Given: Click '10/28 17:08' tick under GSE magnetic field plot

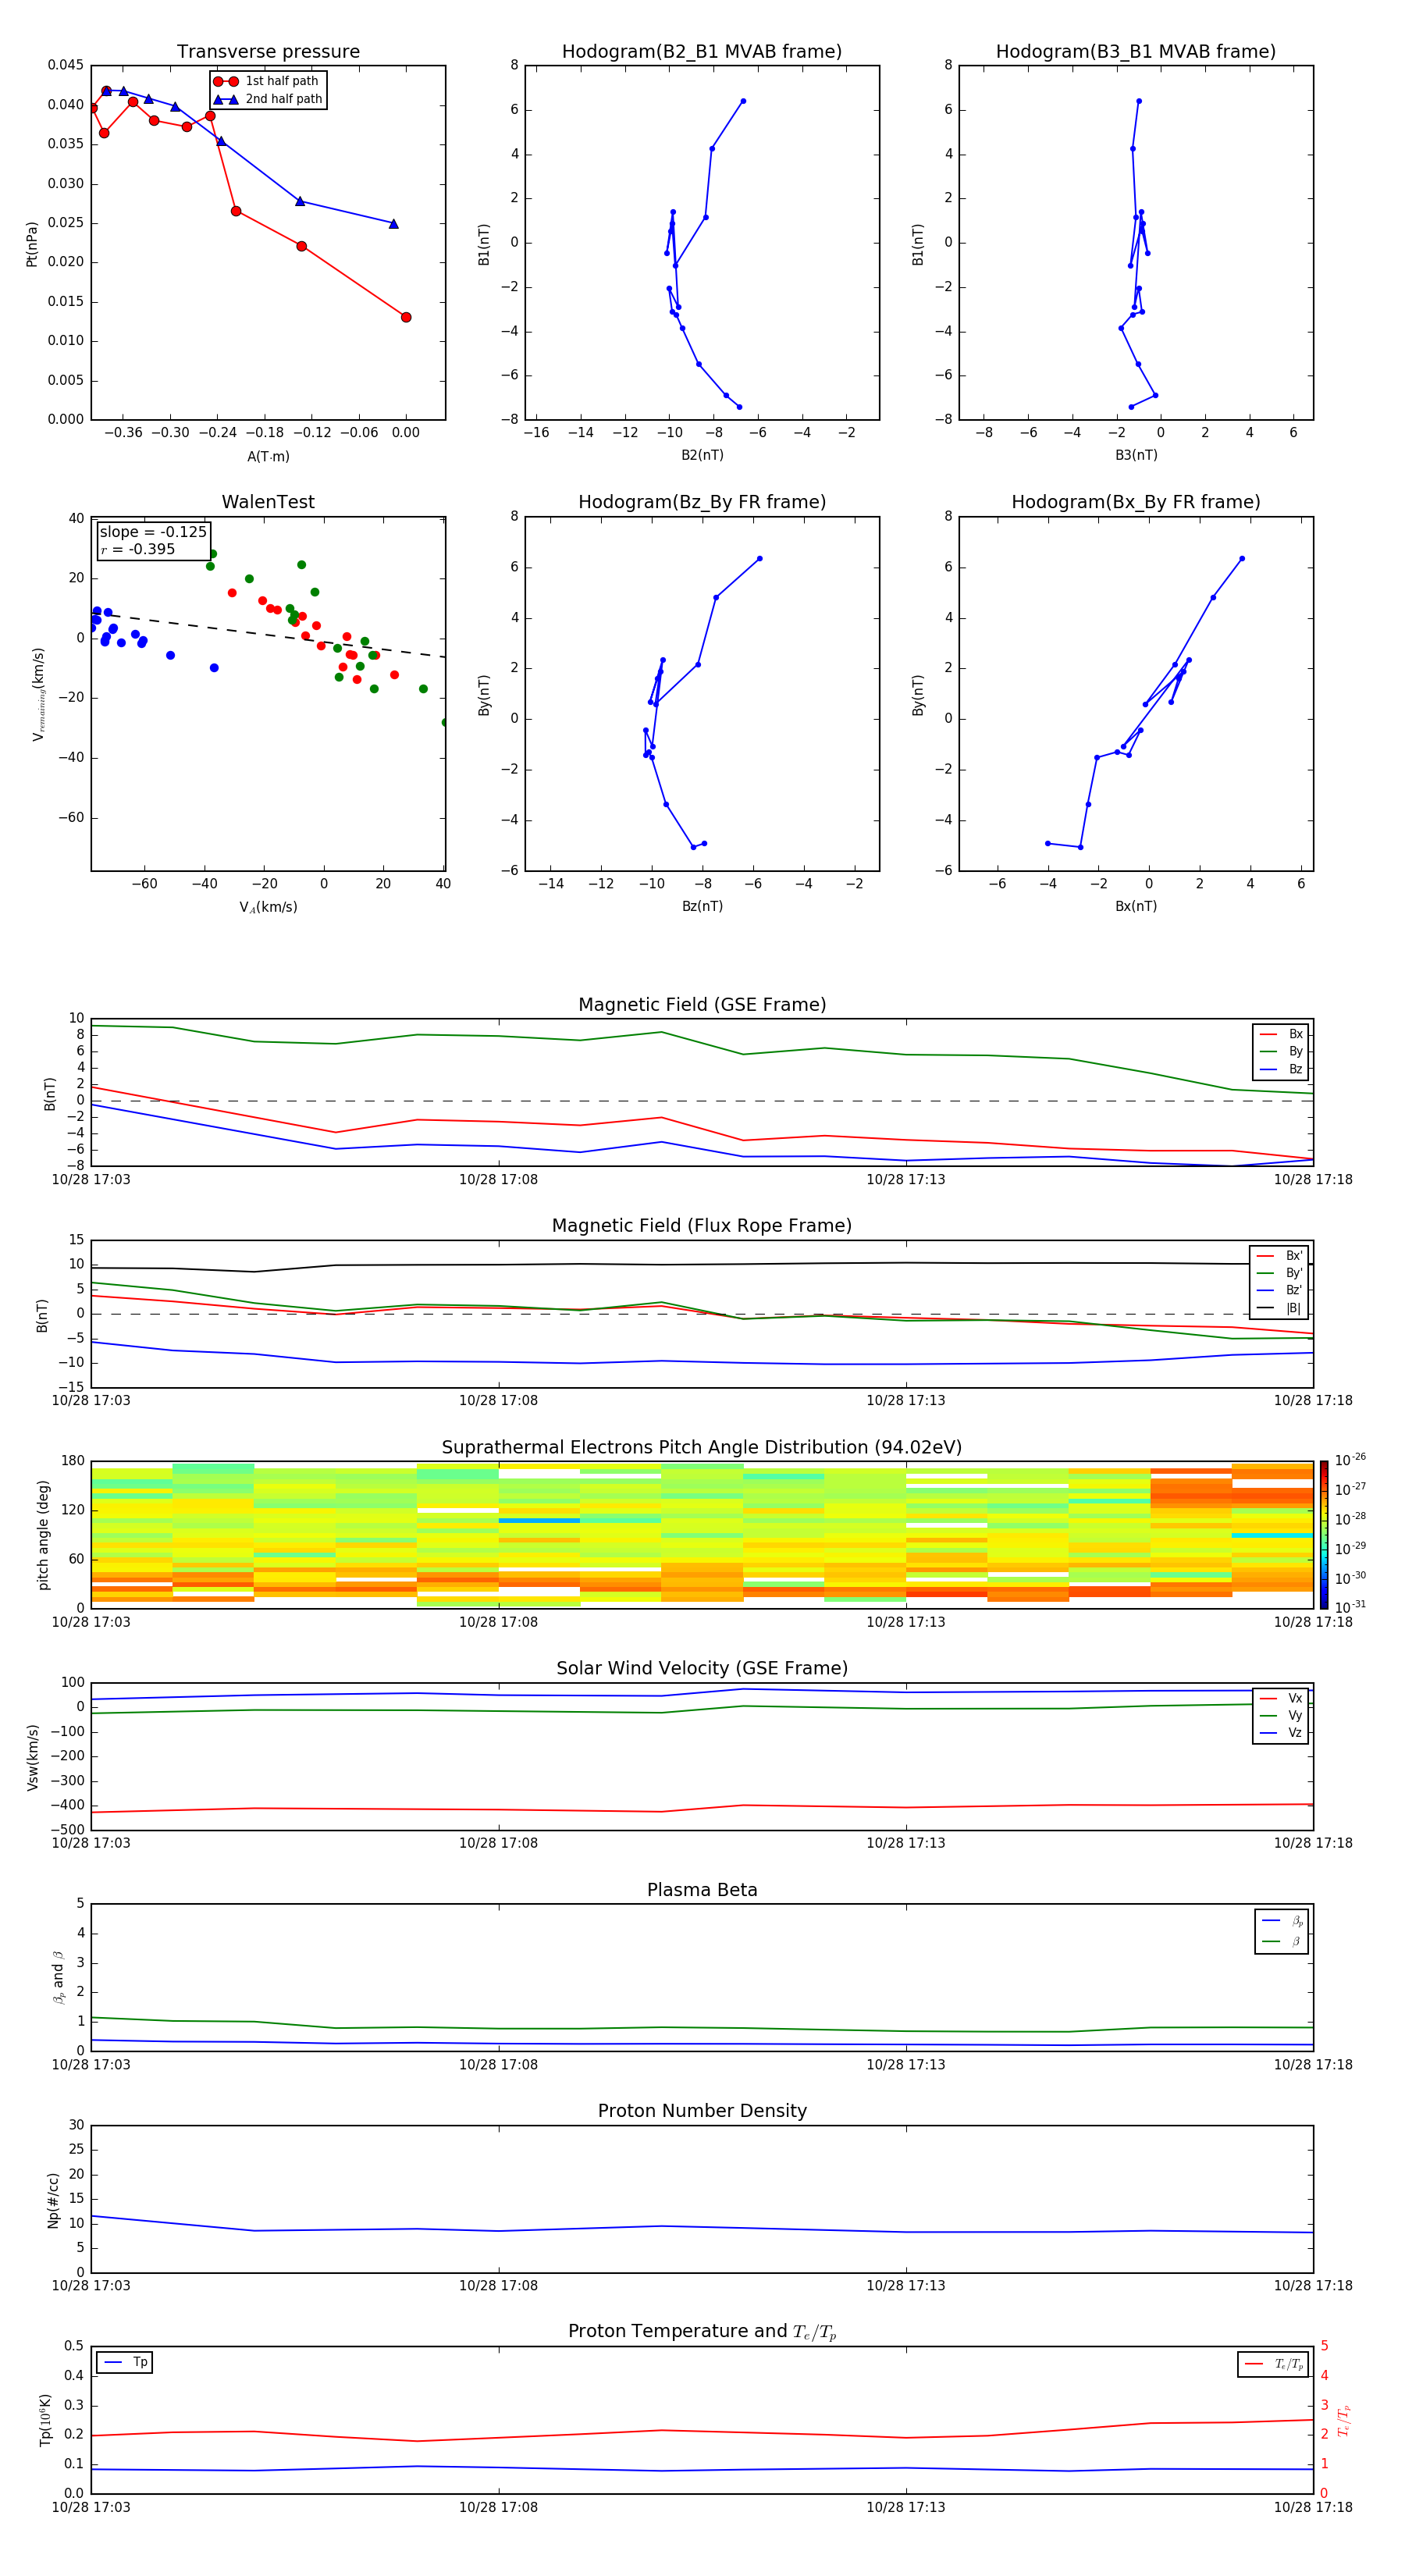Looking at the screenshot, I should point(498,1180).
